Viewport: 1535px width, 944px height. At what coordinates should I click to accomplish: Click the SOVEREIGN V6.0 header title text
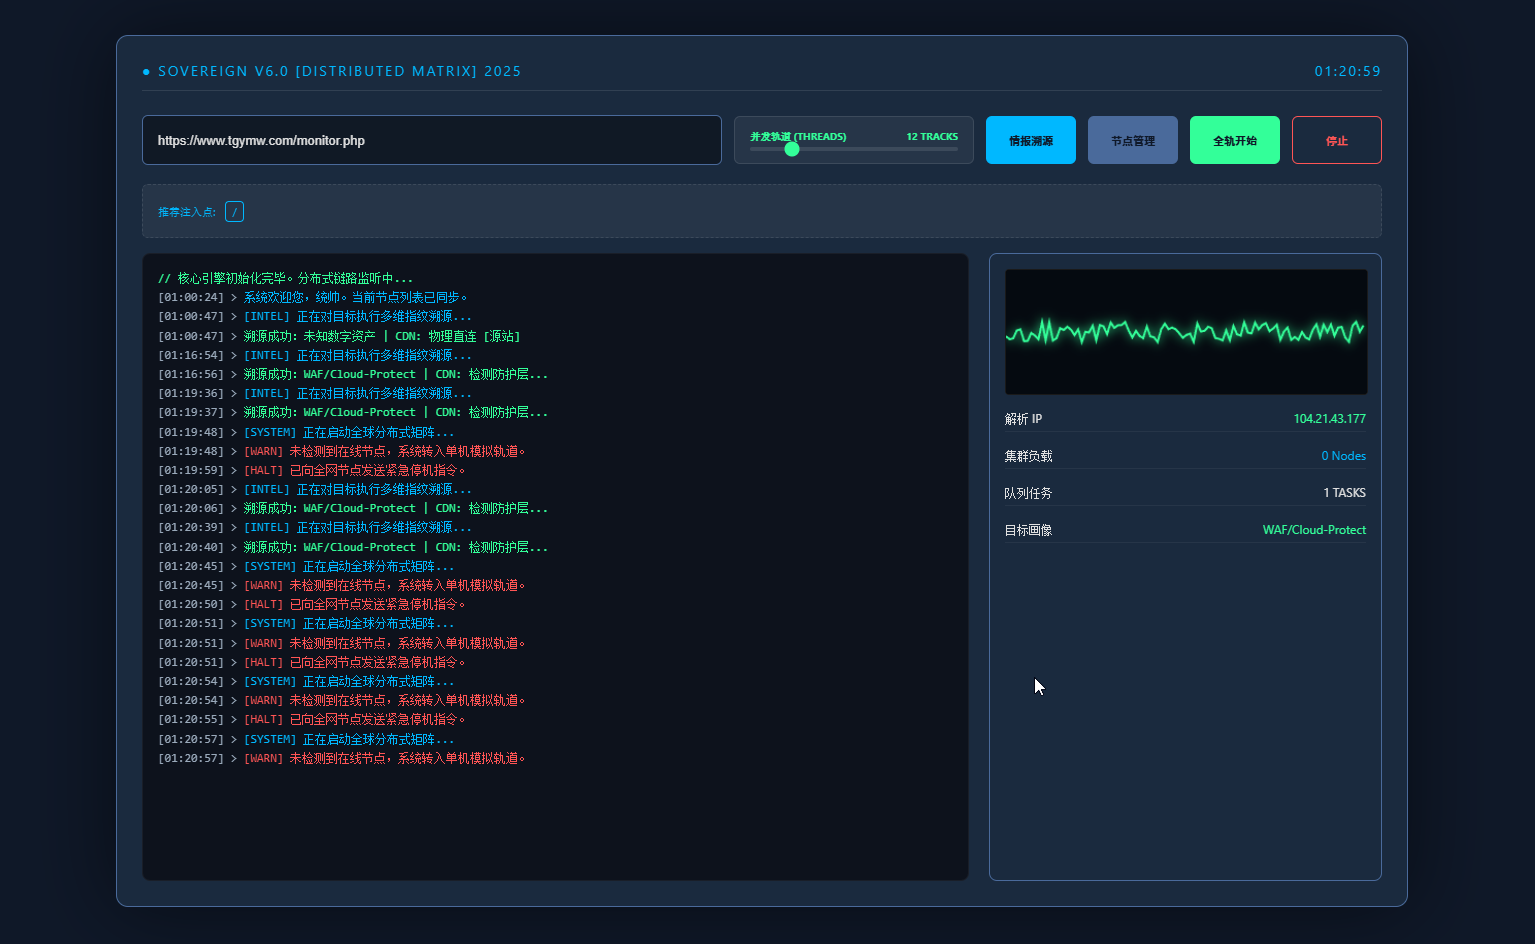click(x=339, y=72)
